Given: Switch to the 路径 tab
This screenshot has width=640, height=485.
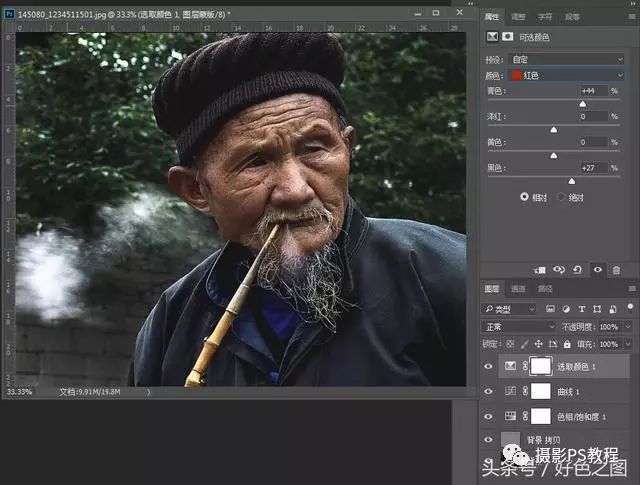Looking at the screenshot, I should click(545, 289).
